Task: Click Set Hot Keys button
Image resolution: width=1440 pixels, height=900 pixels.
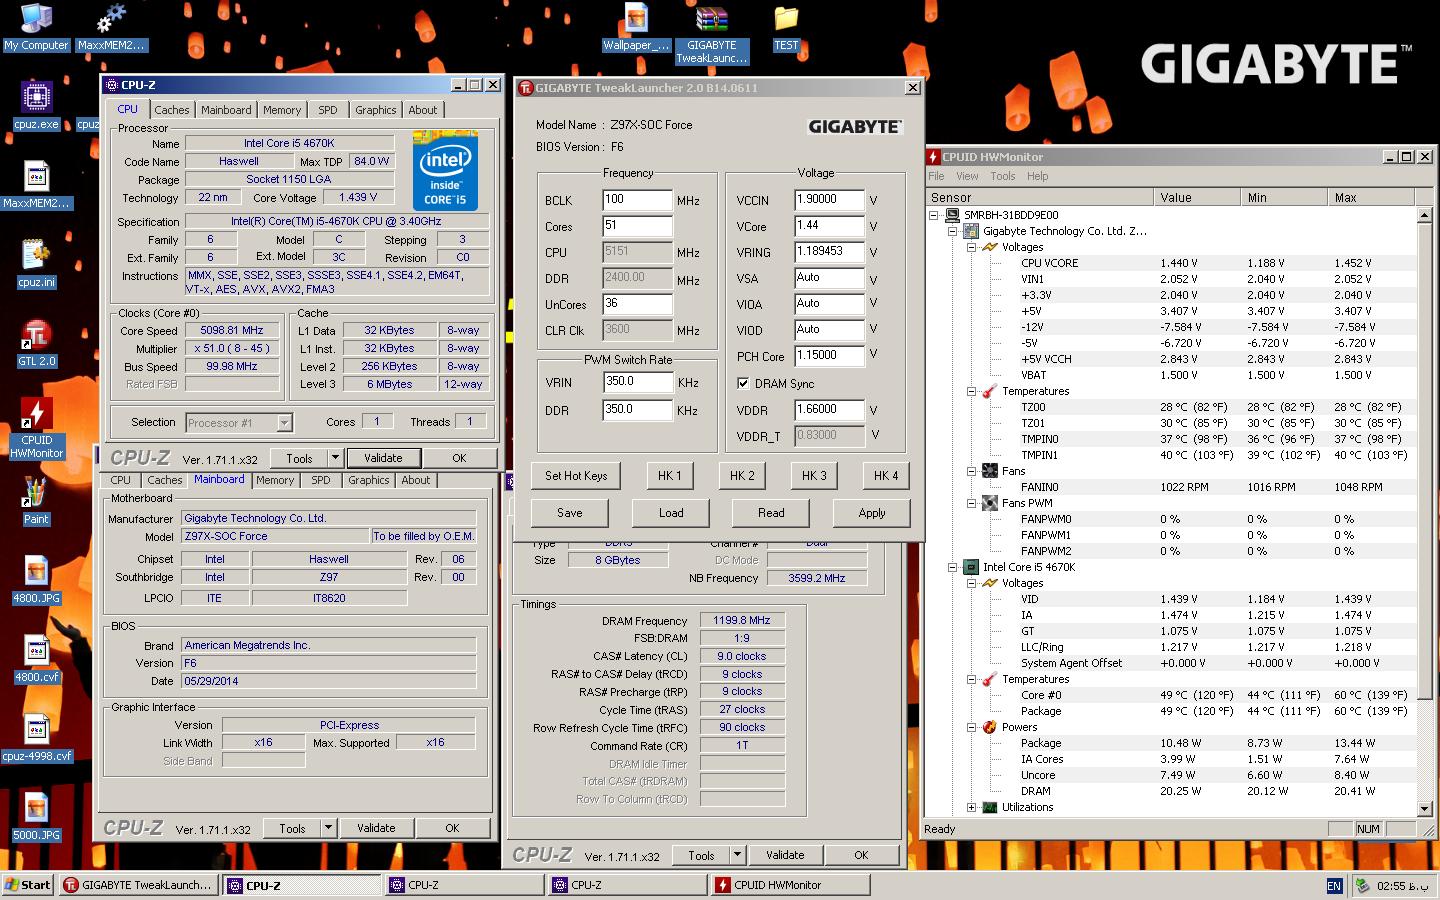Action: [x=576, y=476]
